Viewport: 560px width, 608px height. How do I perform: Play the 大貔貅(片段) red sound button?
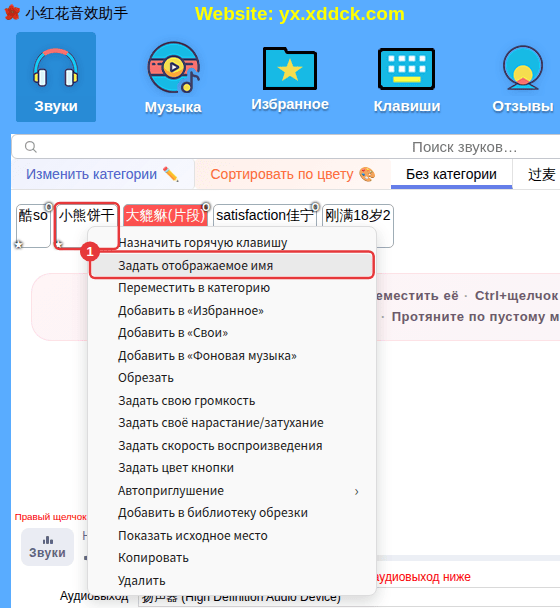tap(166, 216)
